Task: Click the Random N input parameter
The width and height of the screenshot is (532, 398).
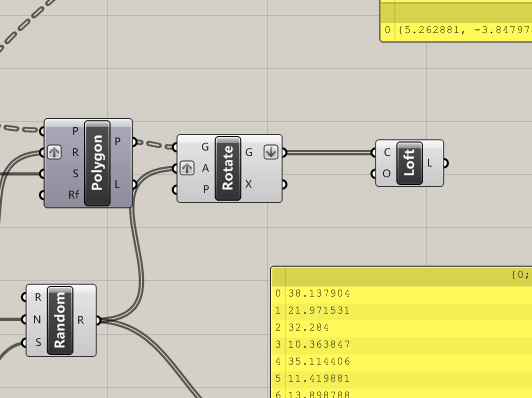Action: [37, 320]
